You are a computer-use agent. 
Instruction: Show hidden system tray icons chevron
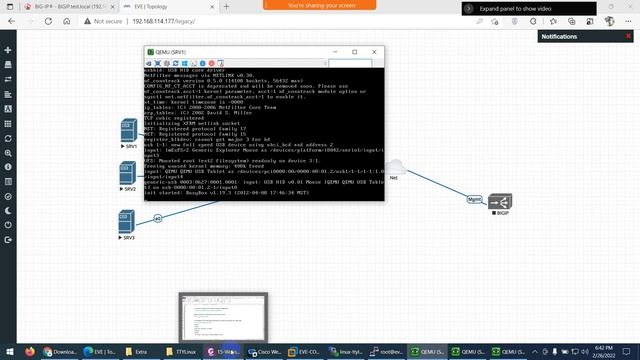(535, 351)
